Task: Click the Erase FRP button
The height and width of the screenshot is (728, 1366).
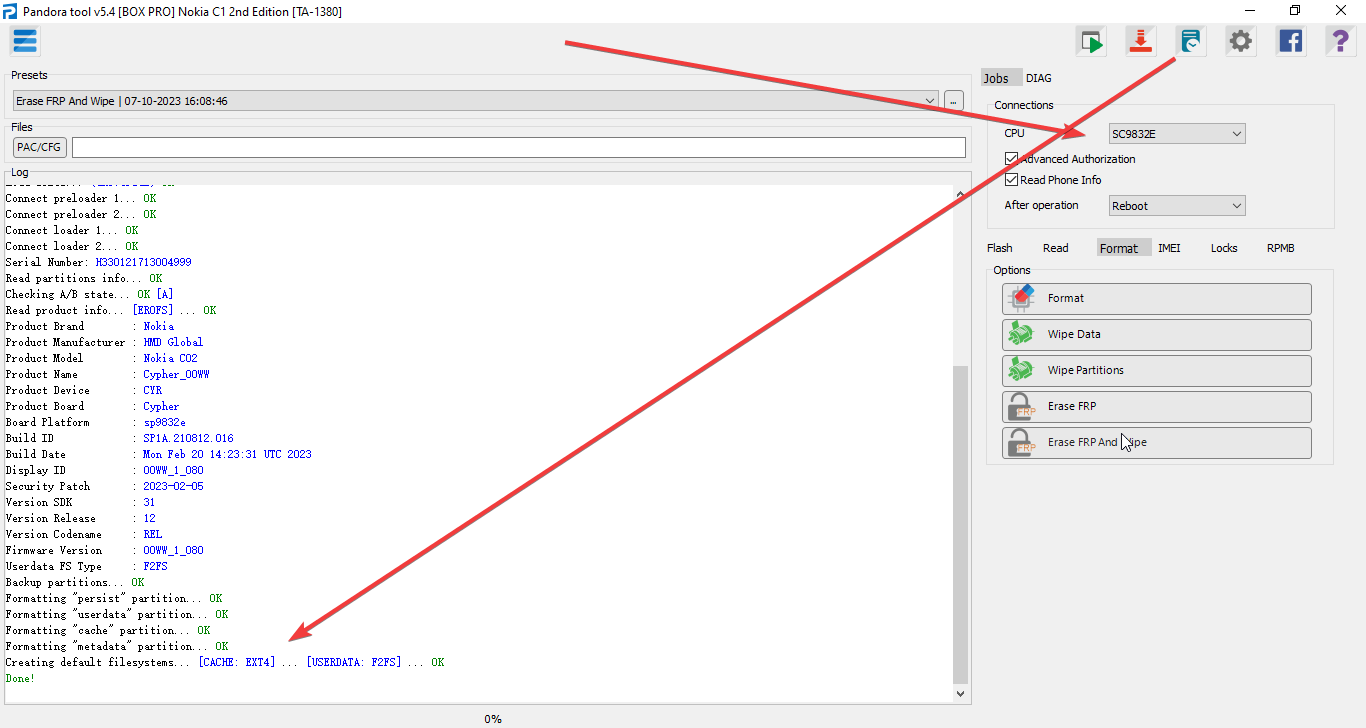Action: pos(1157,406)
